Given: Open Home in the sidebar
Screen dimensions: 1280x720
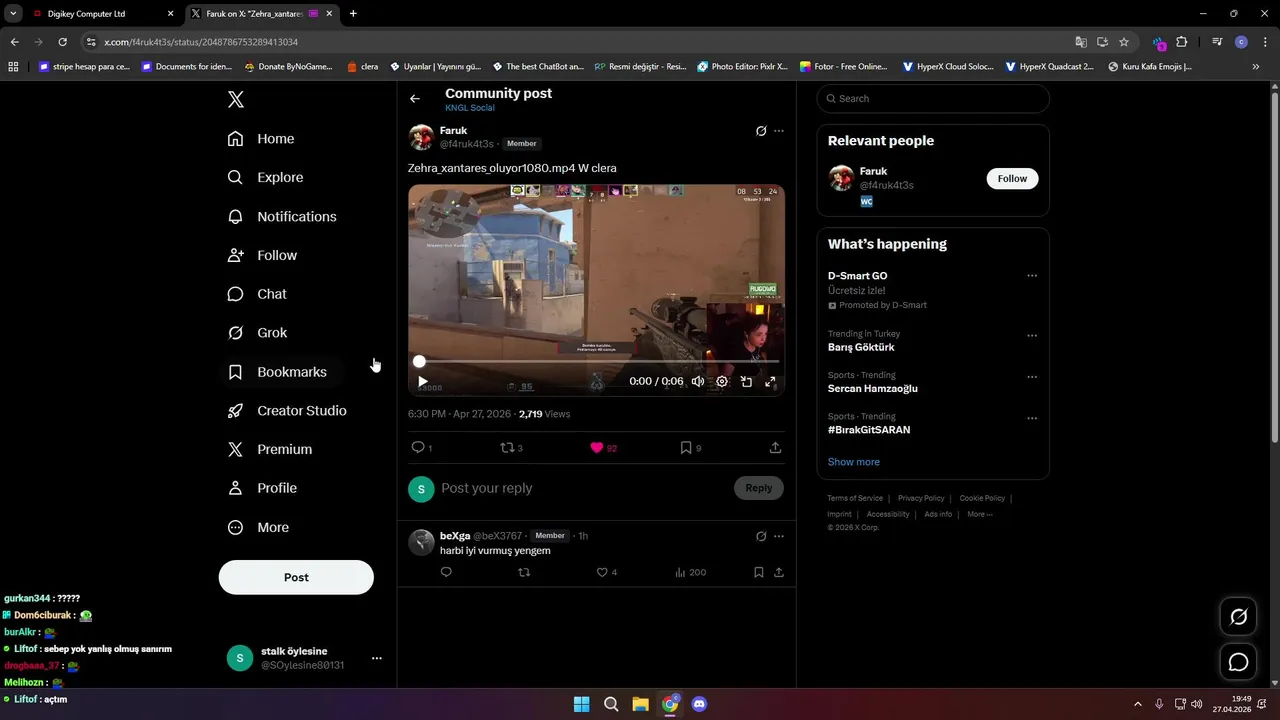Looking at the screenshot, I should (261, 139).
